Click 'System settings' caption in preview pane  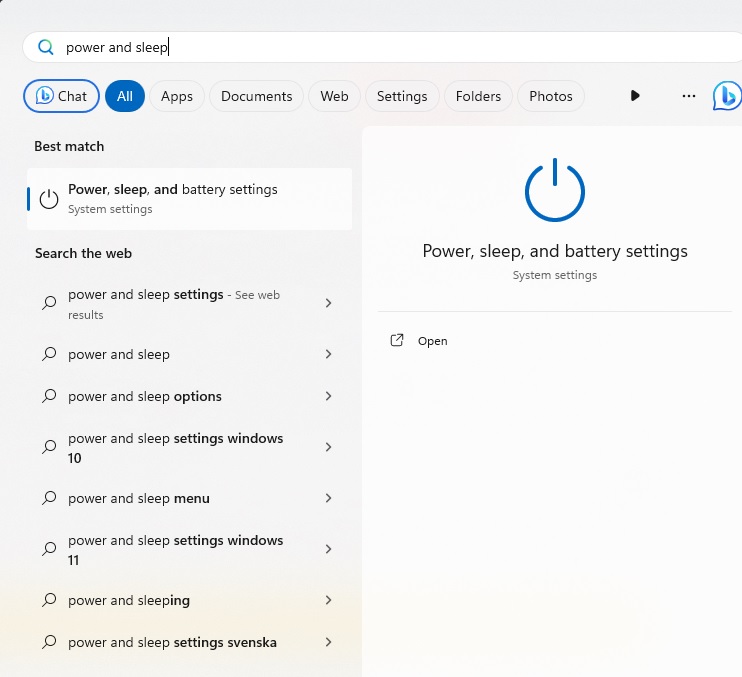(x=555, y=275)
